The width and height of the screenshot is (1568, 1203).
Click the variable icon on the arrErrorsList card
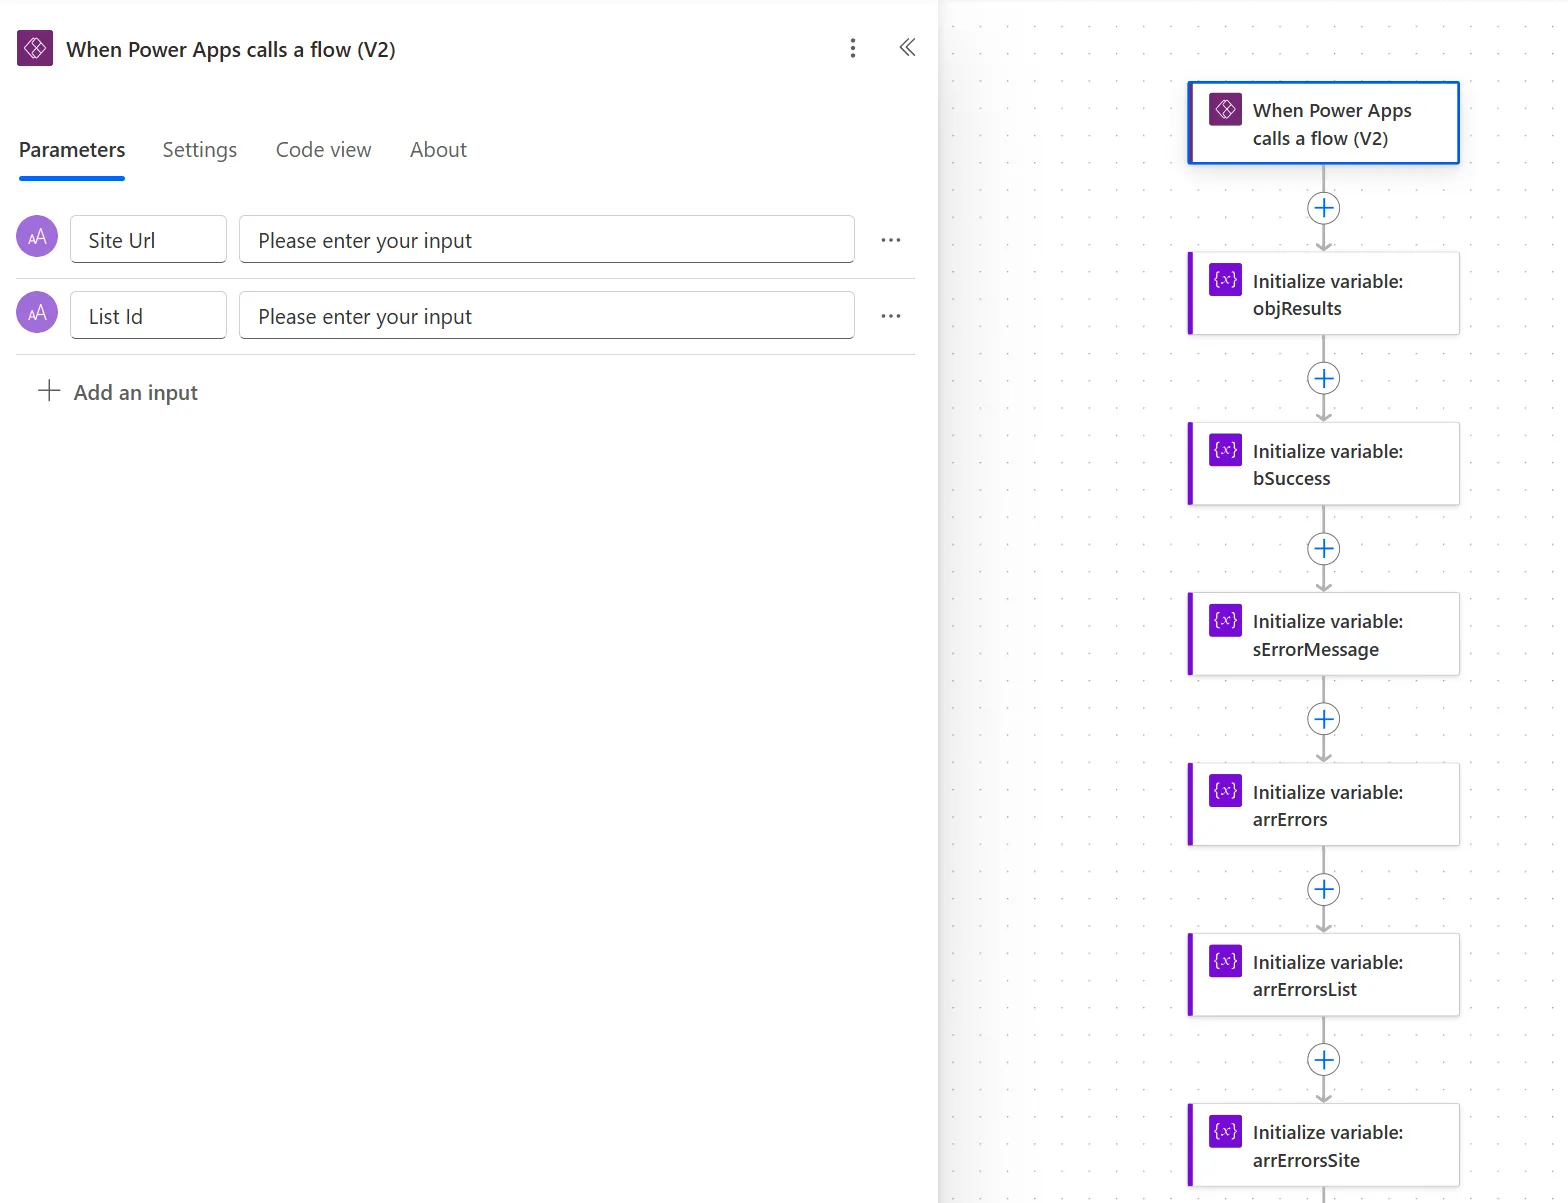(x=1226, y=961)
